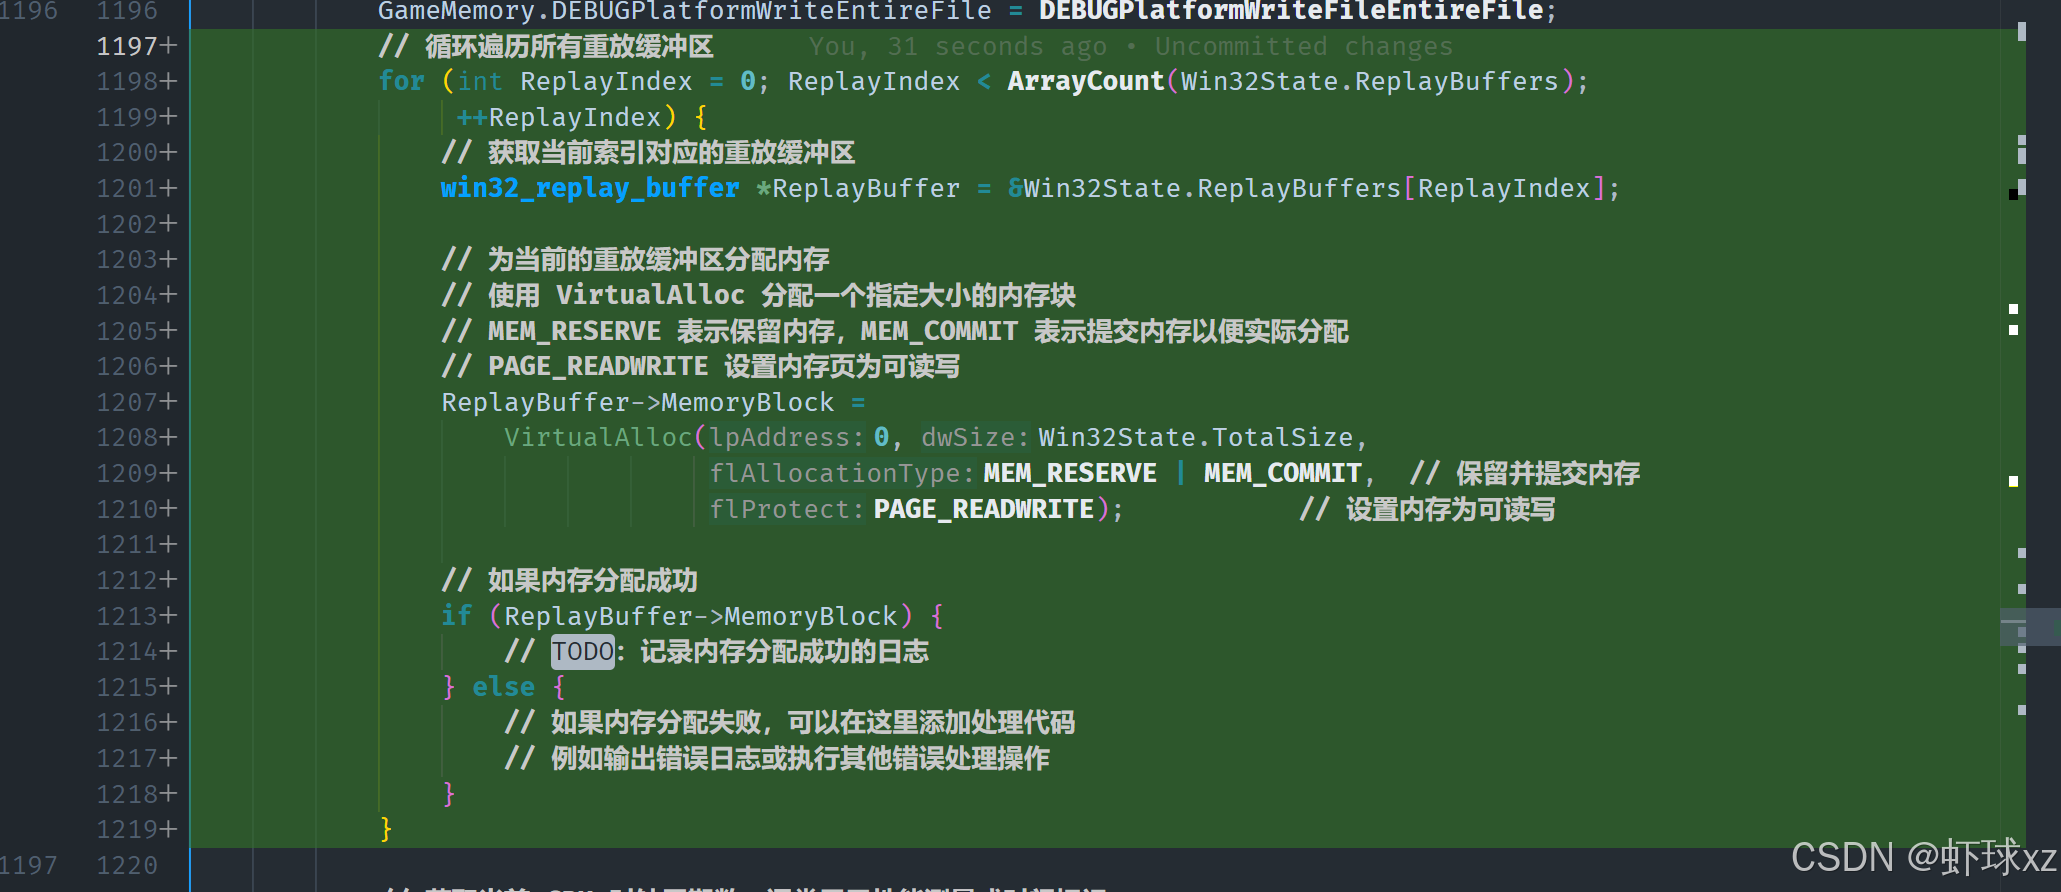Click the closing brace on line 1218
The height and width of the screenshot is (892, 2061).
point(449,794)
